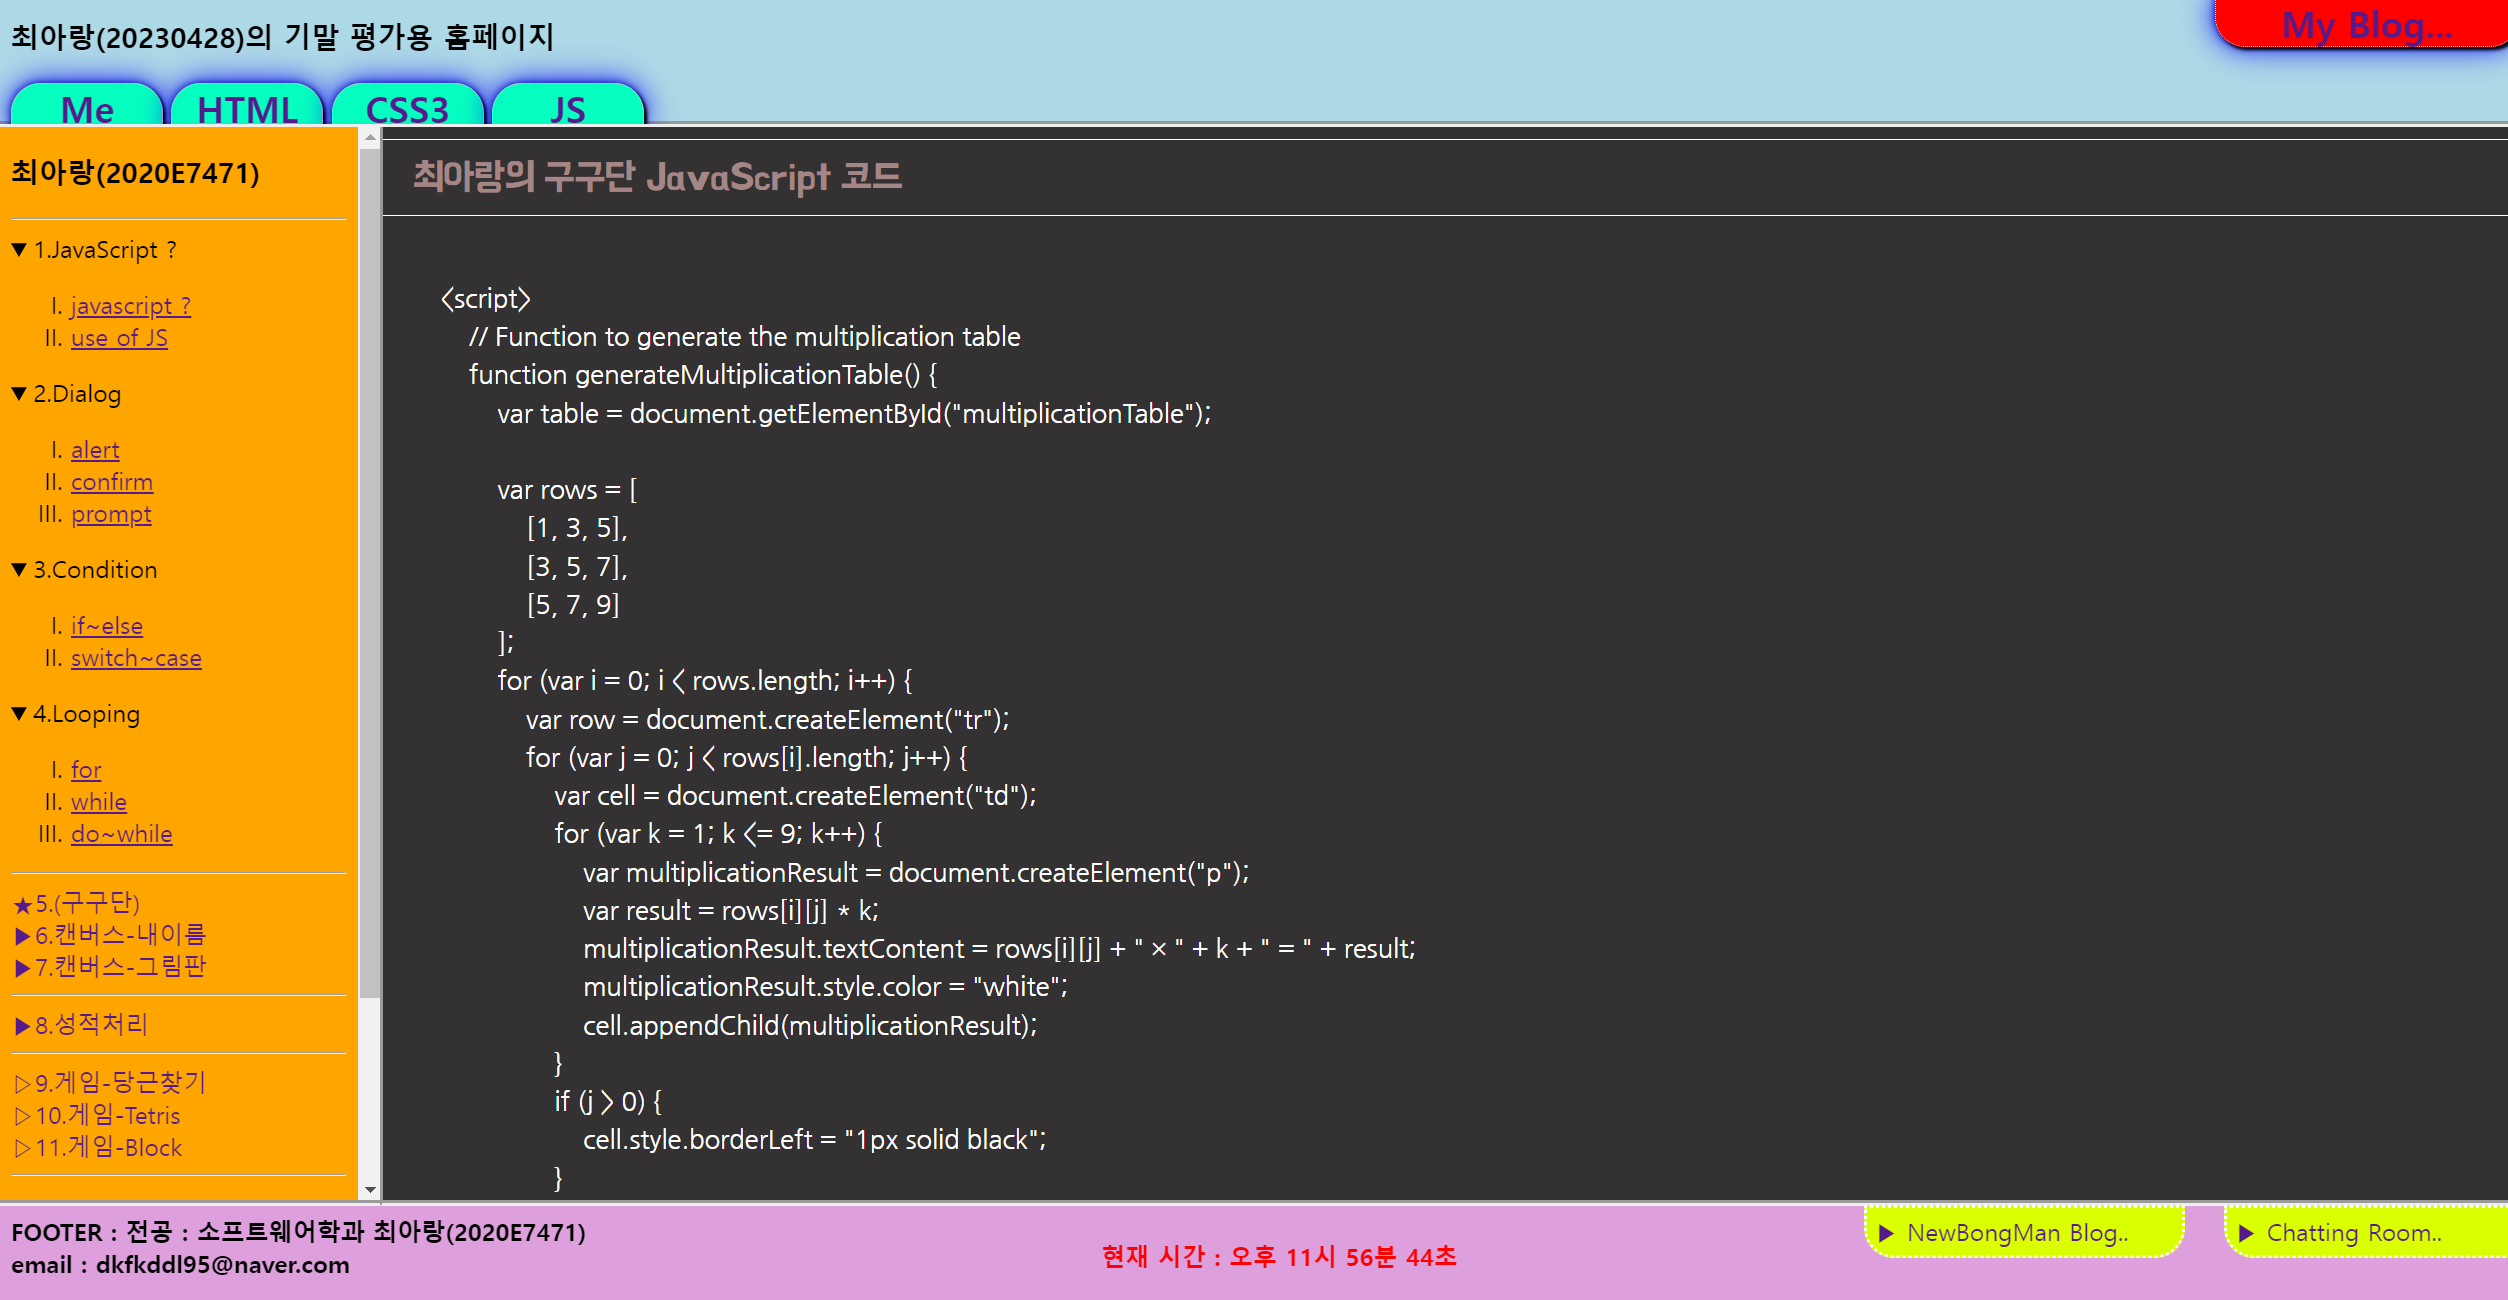Viewport: 2508px width, 1300px height.
Task: Expand NewBongMan Blog play arrow
Action: (1887, 1233)
